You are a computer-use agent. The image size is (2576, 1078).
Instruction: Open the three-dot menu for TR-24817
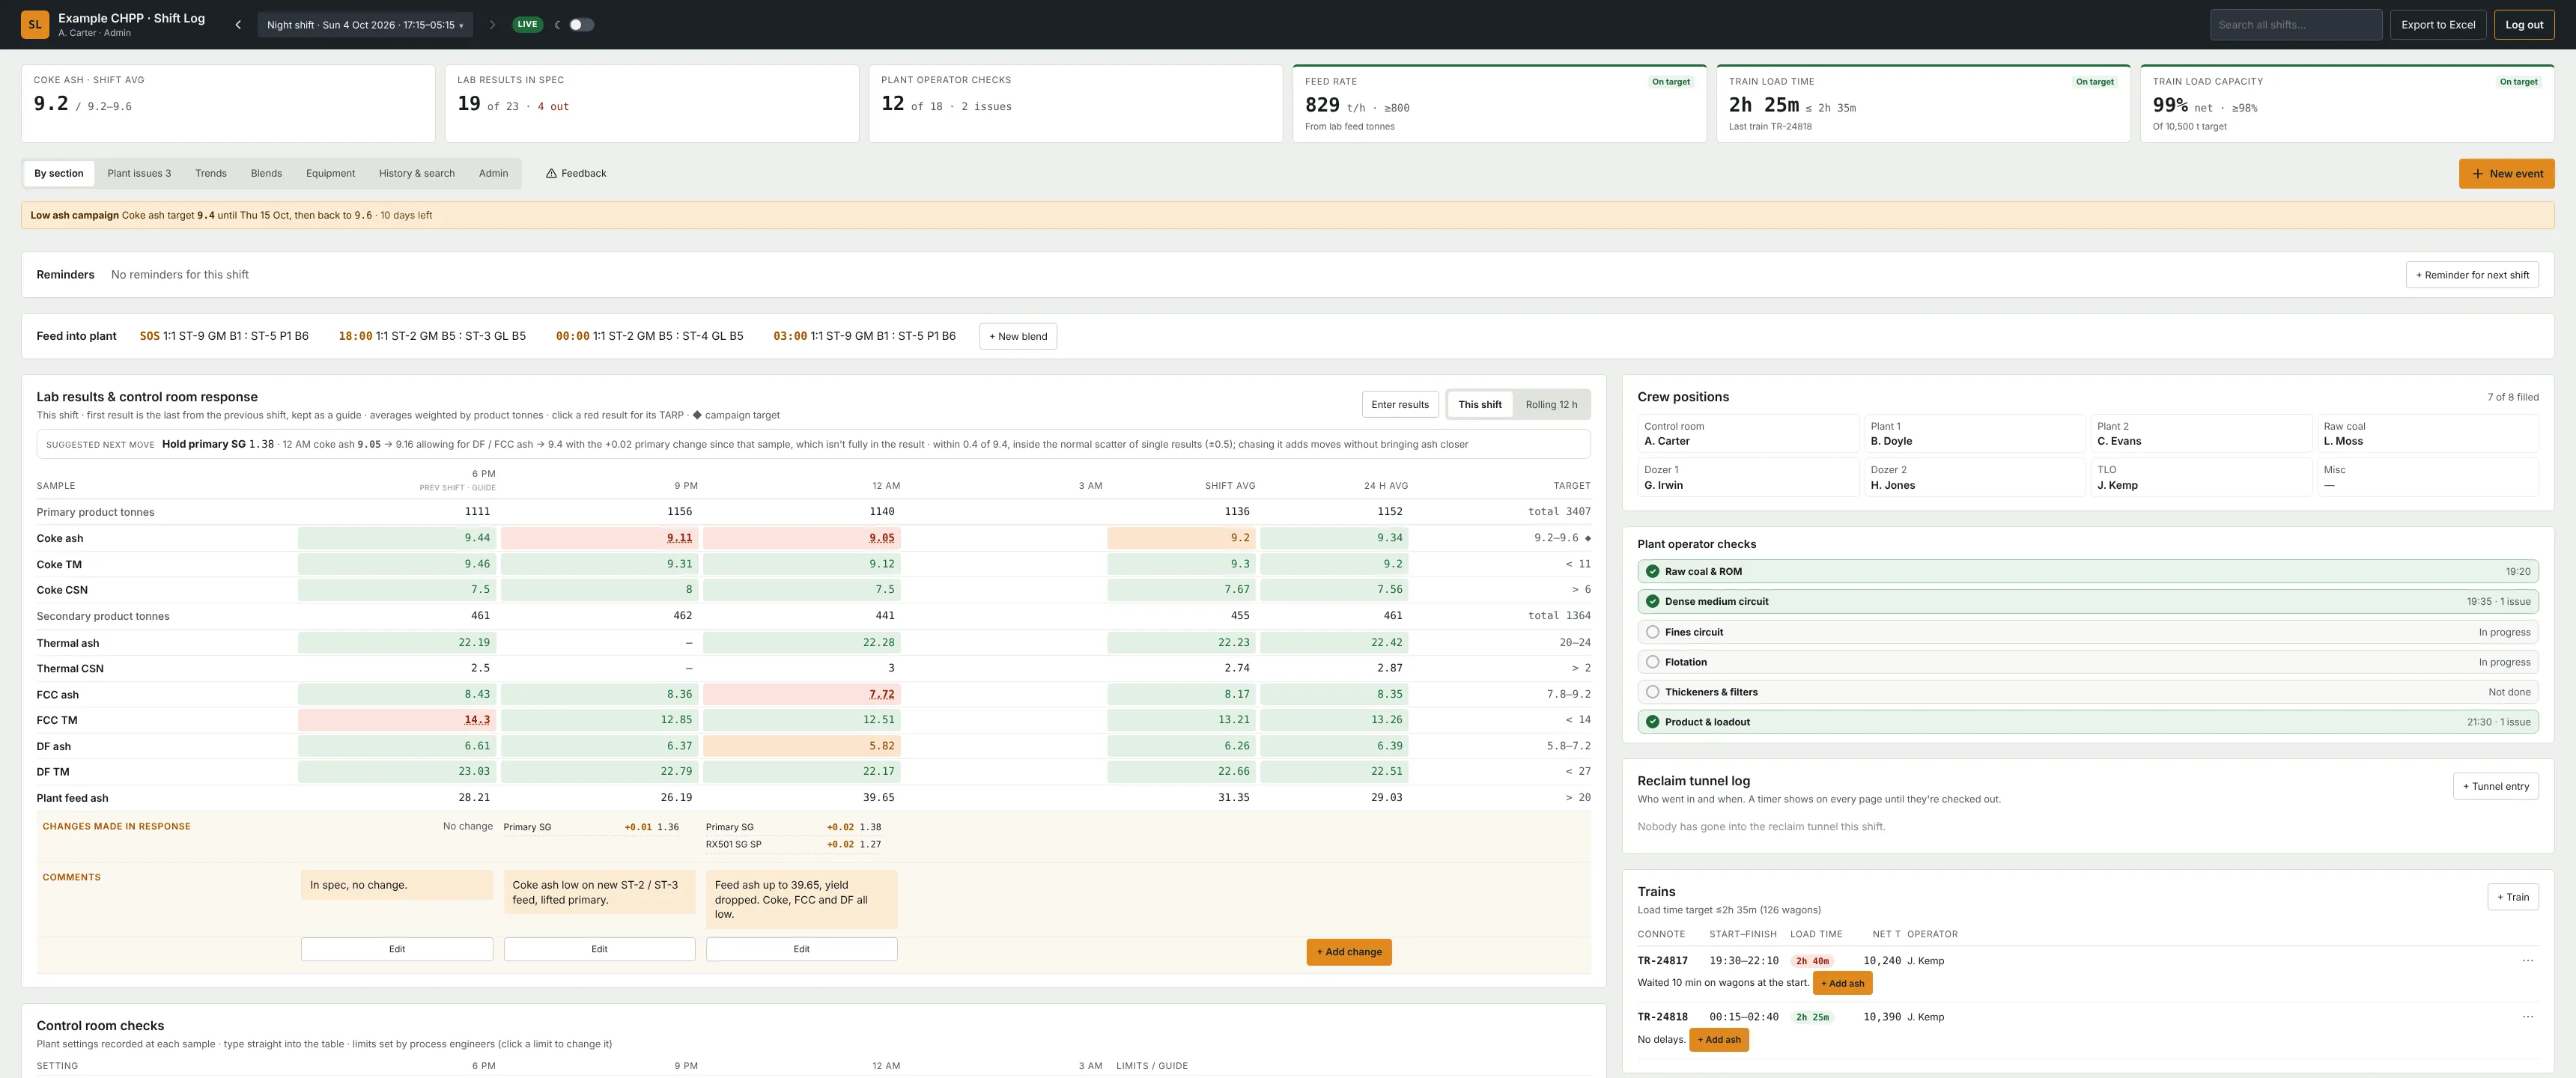click(x=2527, y=961)
